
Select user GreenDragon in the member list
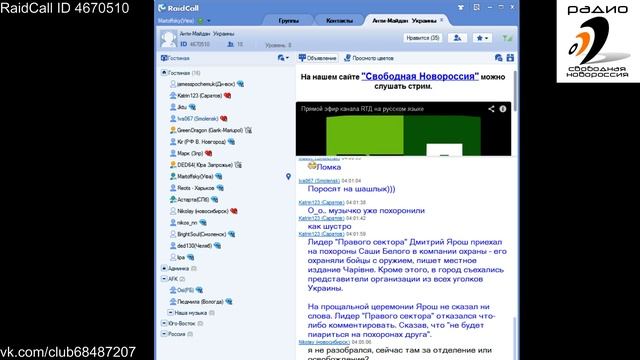point(209,130)
